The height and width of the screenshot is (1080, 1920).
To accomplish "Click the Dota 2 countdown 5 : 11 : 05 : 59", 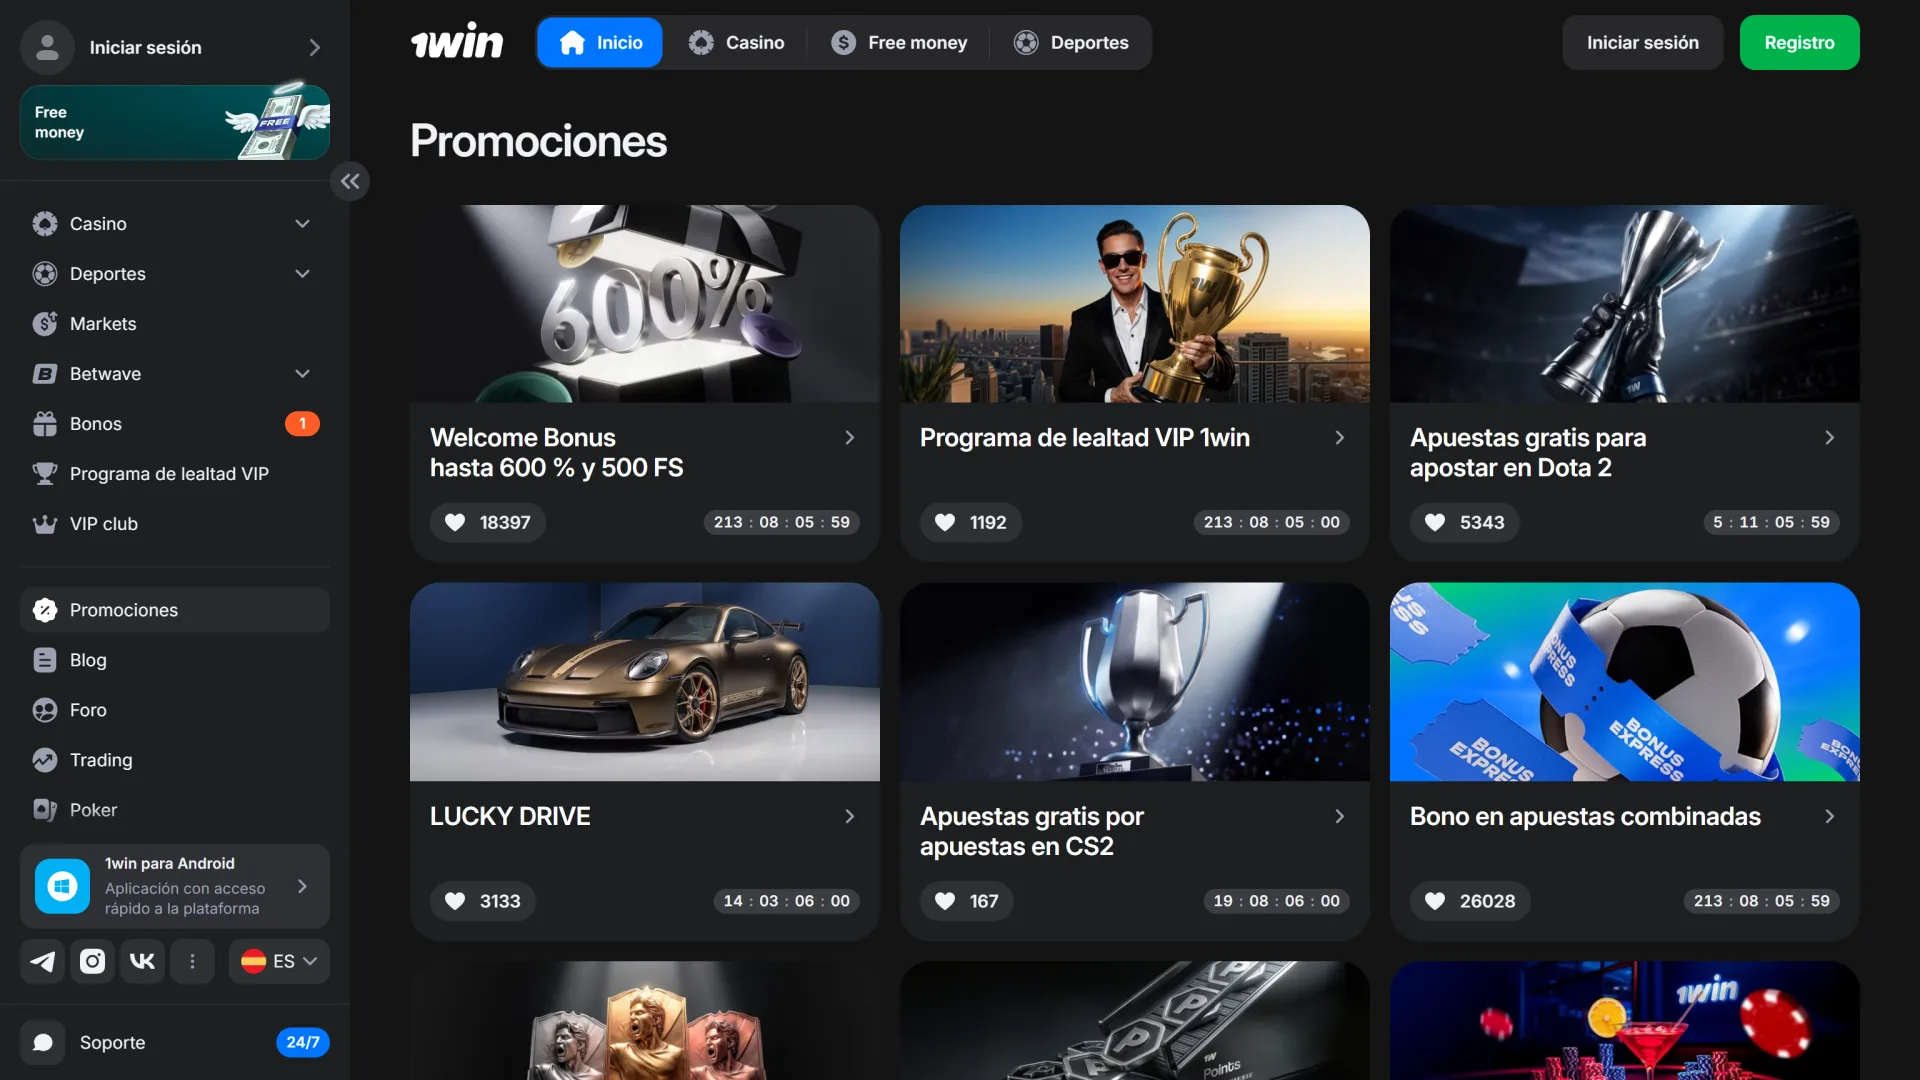I will tap(1771, 522).
